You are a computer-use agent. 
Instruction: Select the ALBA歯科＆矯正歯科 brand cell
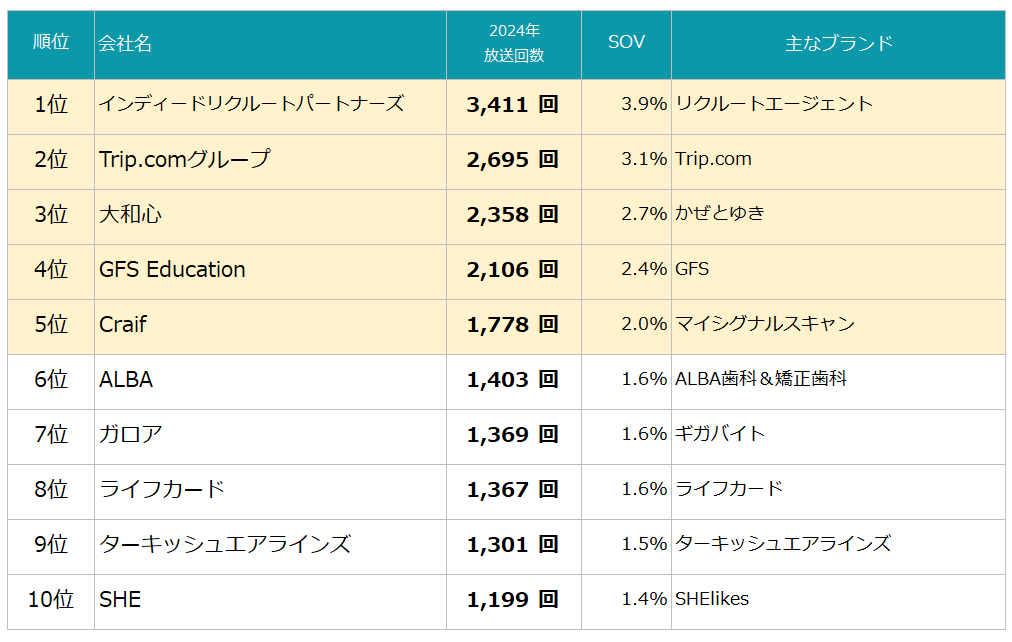tap(761, 379)
